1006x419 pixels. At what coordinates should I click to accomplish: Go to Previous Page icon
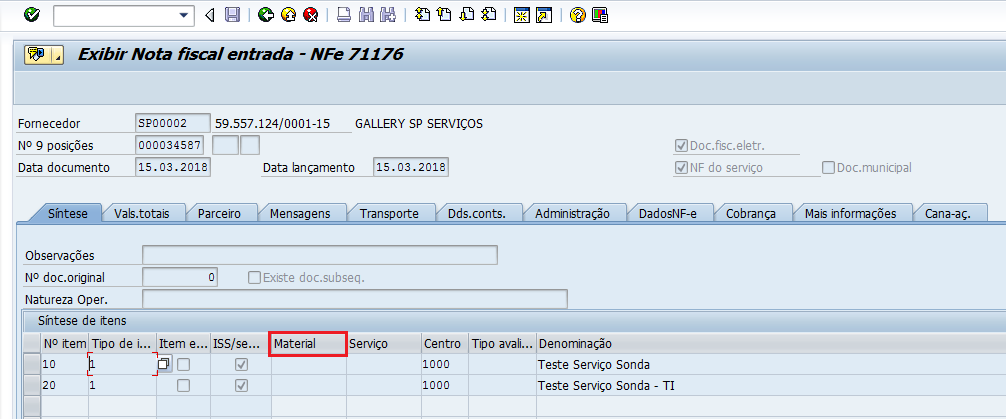(444, 15)
